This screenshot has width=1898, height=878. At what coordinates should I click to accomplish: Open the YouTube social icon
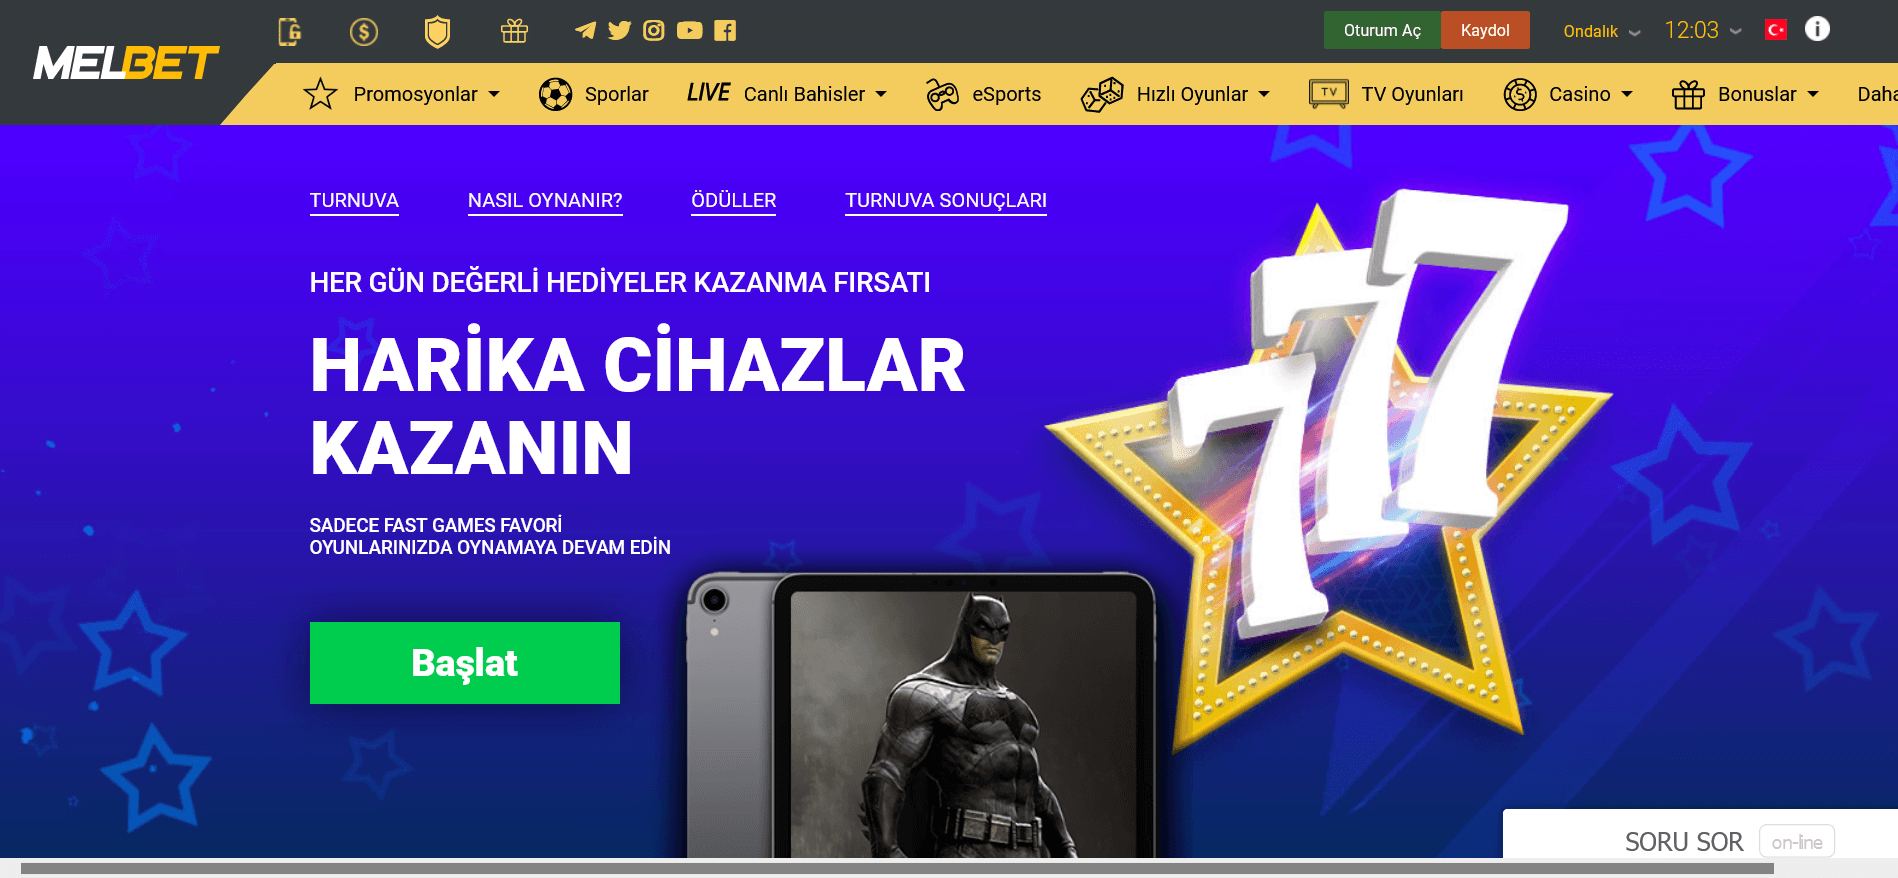tap(690, 31)
